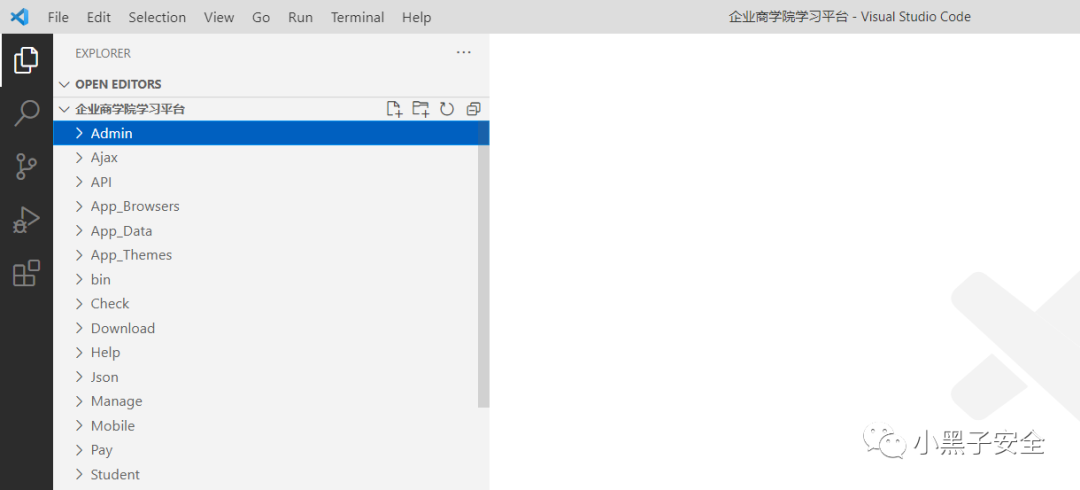The width and height of the screenshot is (1080, 490).
Task: Open the Help menu
Action: (x=416, y=17)
